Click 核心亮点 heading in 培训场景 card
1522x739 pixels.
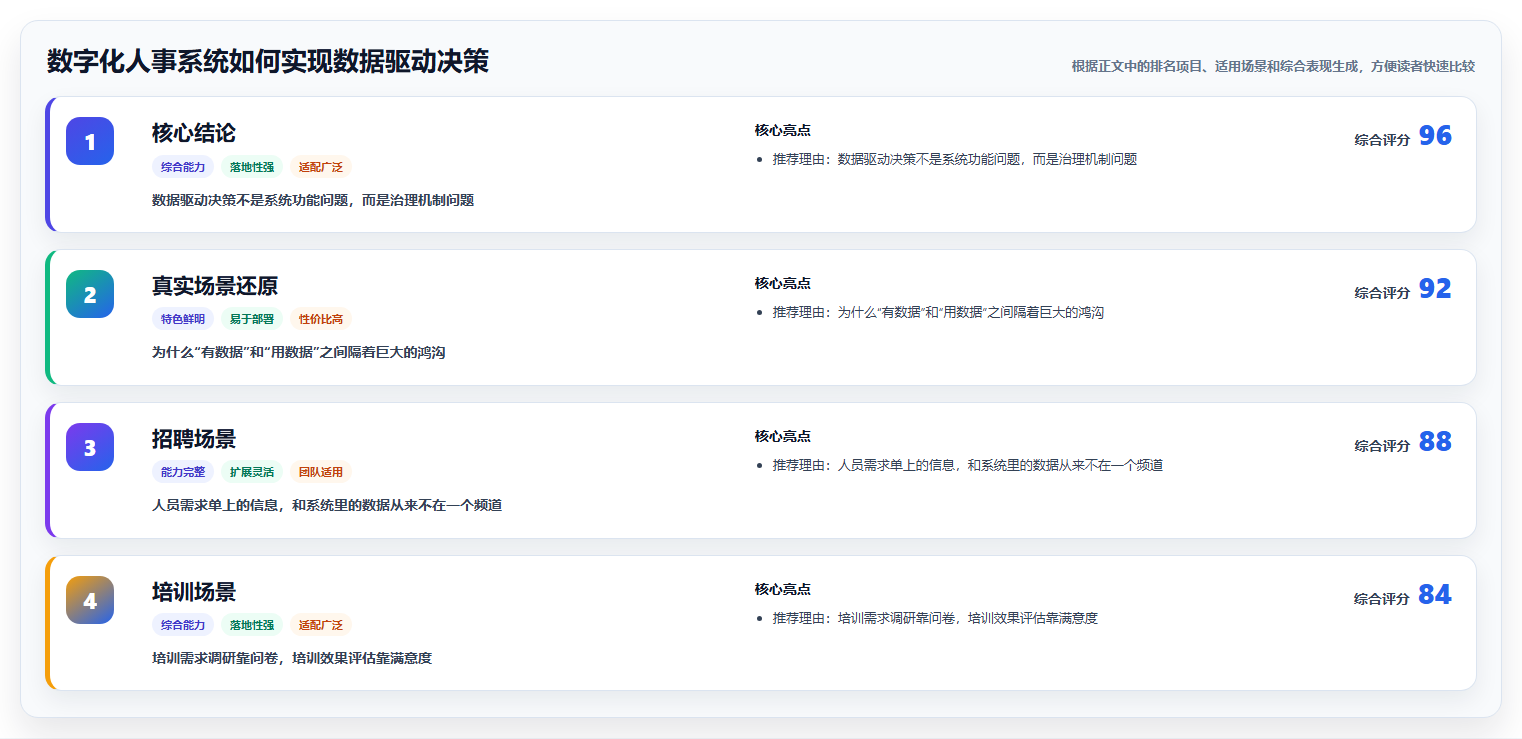(783, 589)
